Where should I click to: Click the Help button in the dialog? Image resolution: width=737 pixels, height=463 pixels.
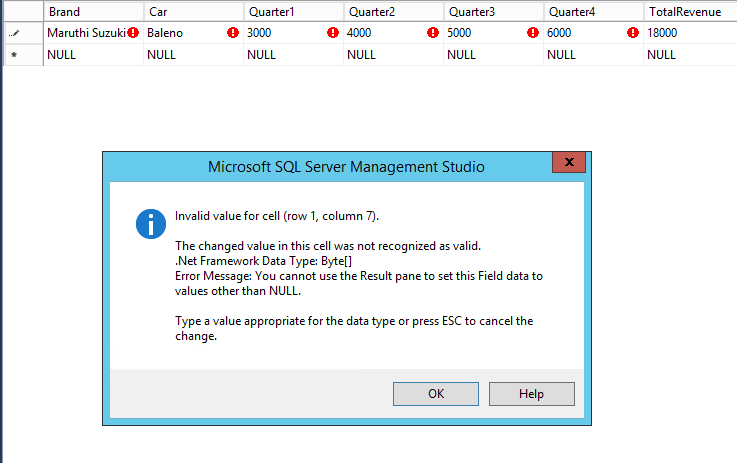click(532, 393)
